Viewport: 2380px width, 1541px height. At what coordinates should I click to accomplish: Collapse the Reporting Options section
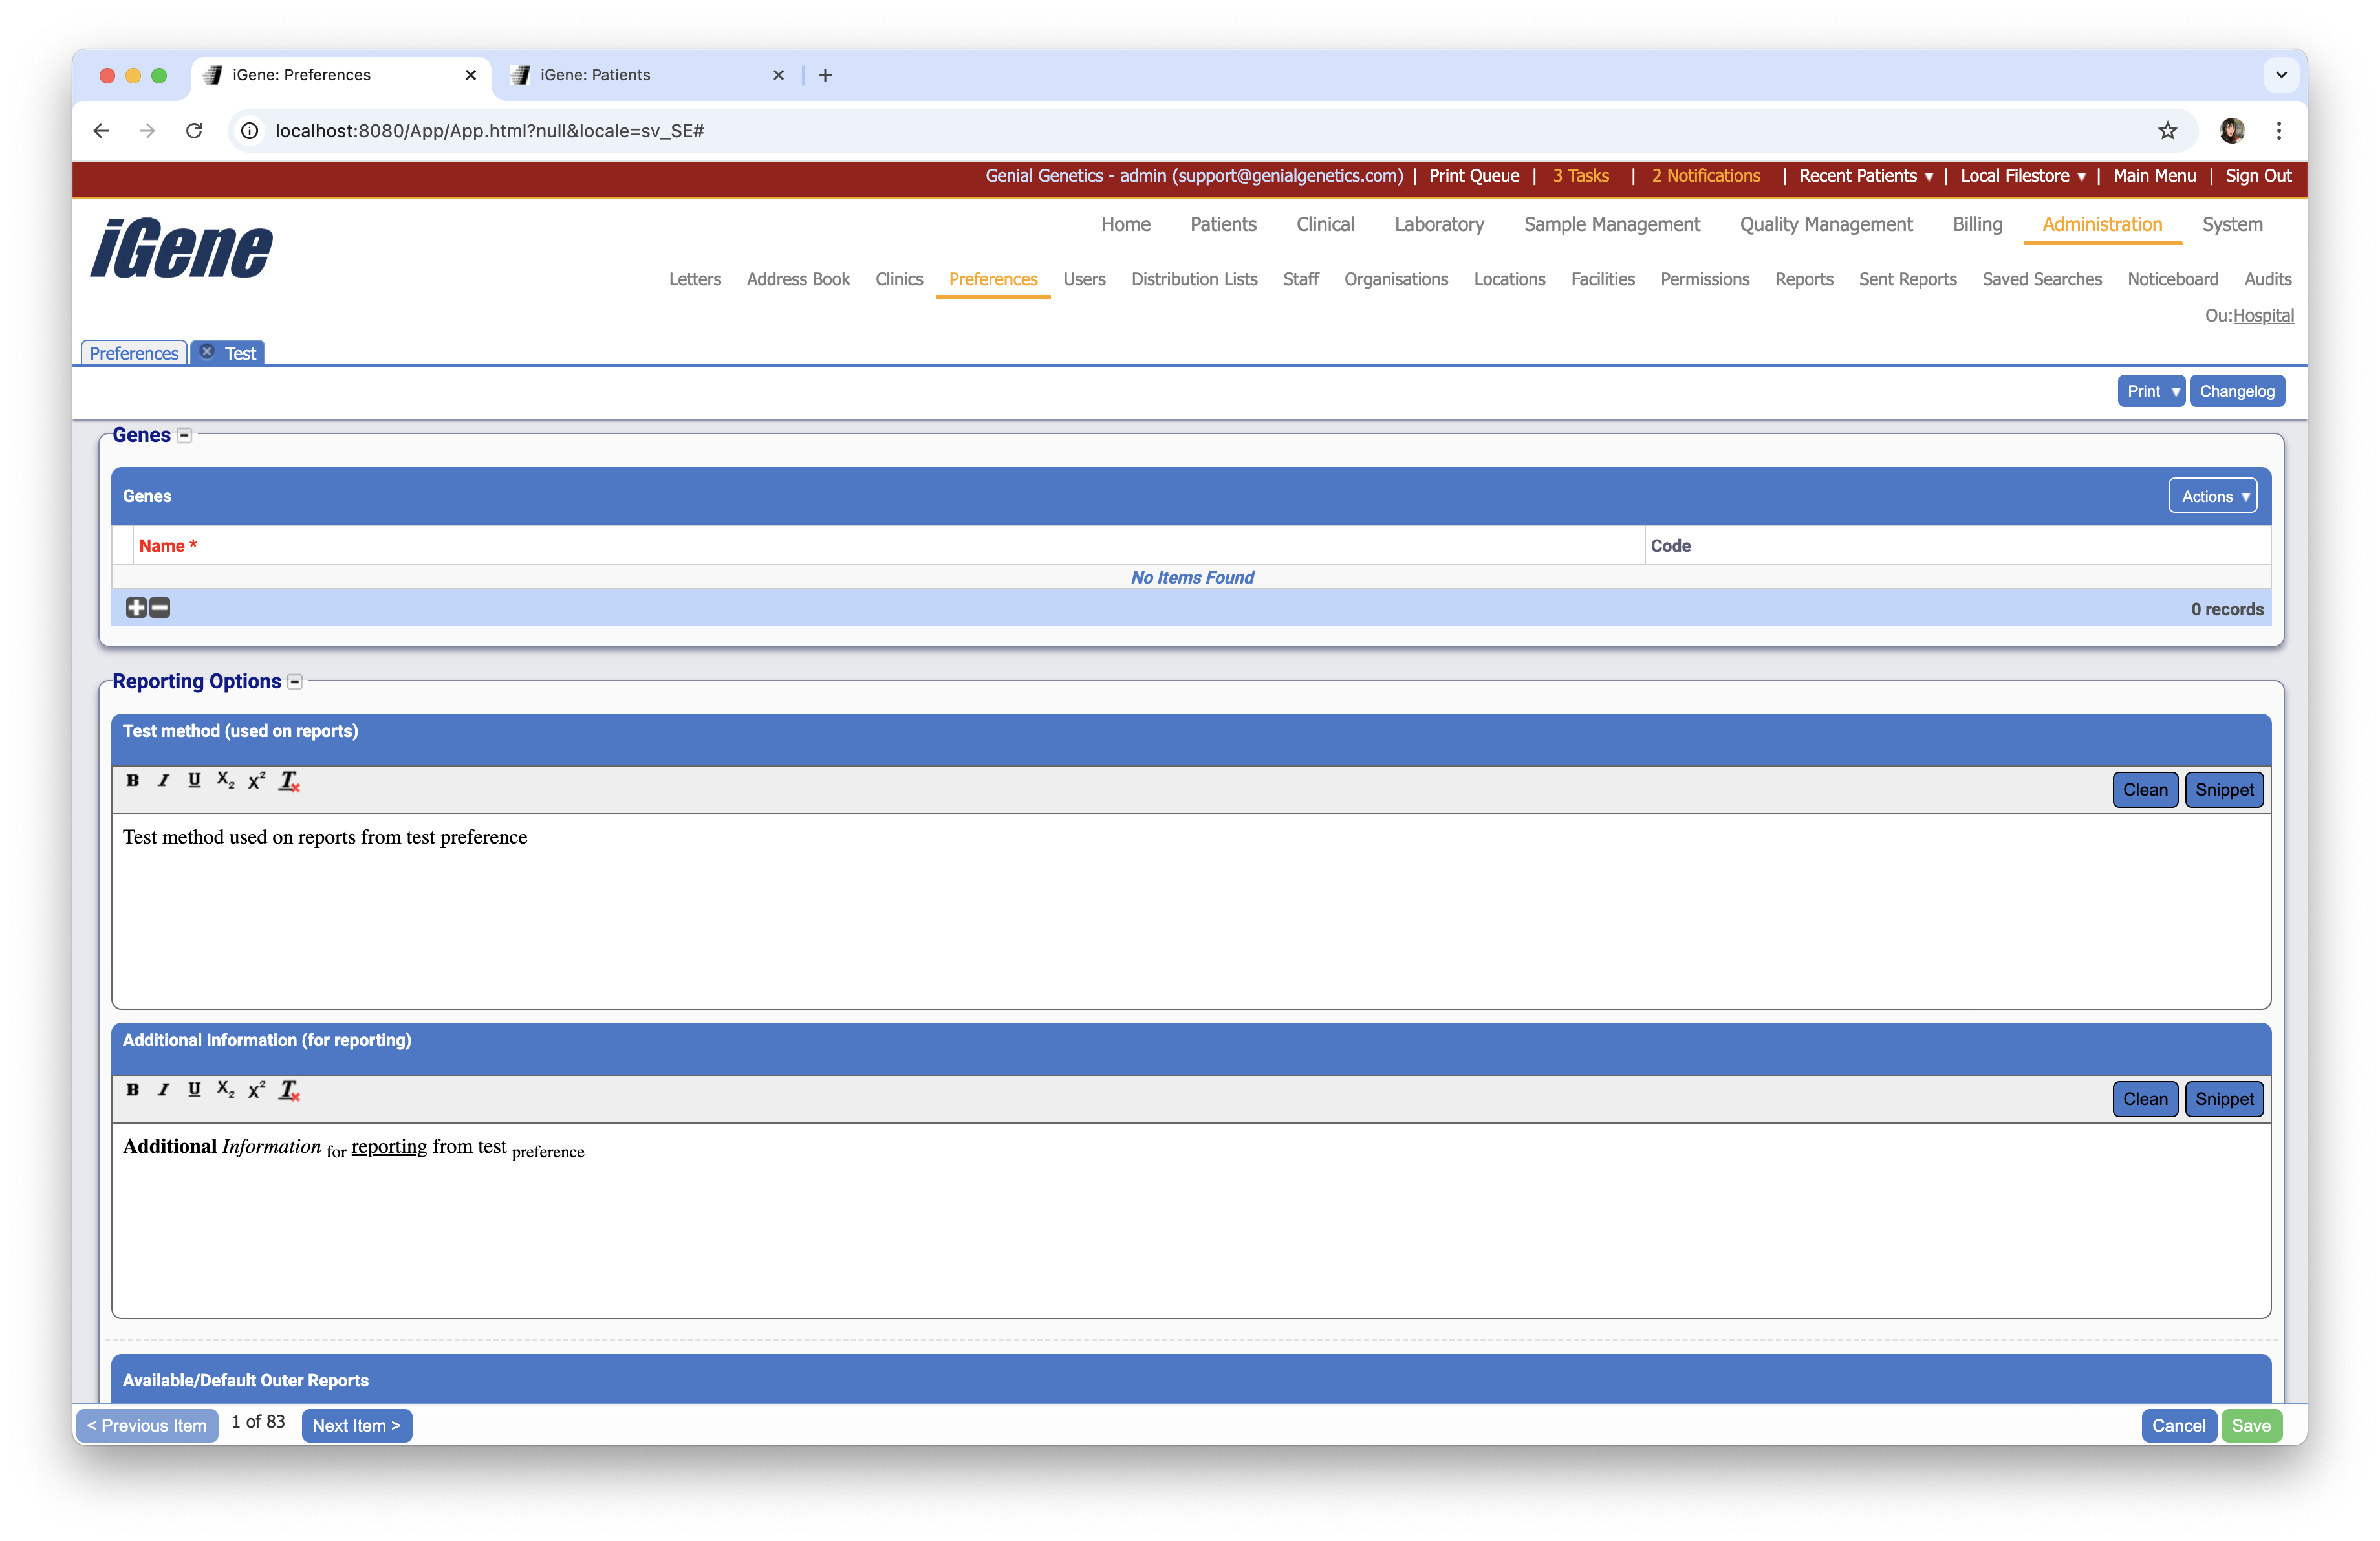pyautogui.click(x=295, y=682)
